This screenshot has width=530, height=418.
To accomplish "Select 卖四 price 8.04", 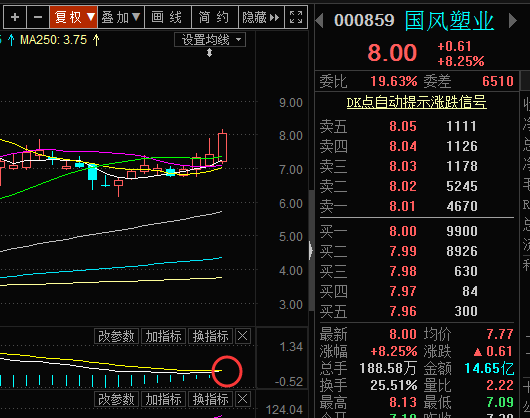I will coord(403,146).
